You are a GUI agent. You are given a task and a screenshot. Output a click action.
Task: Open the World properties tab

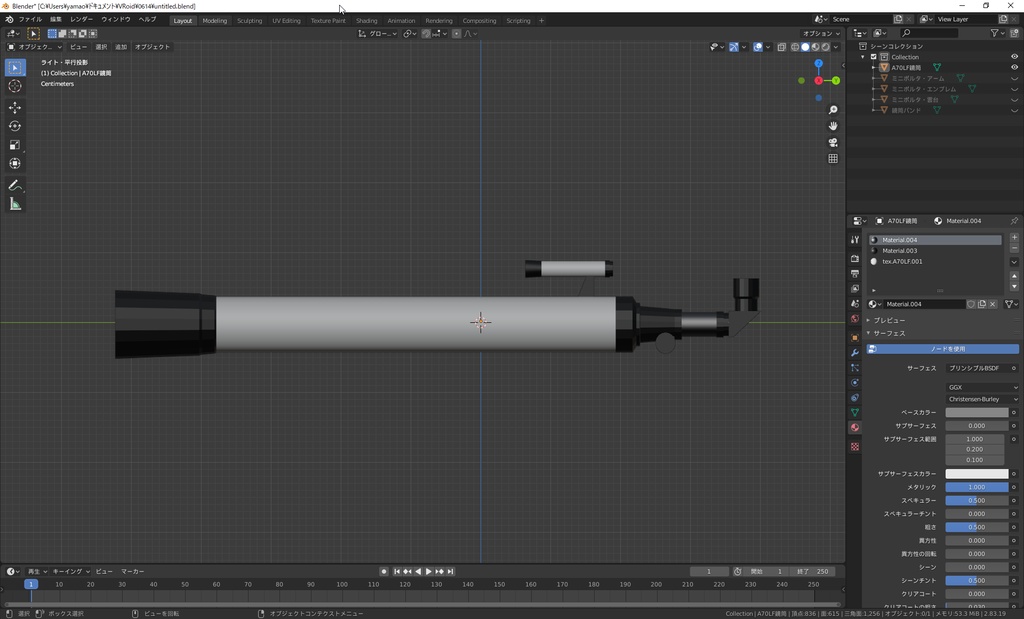coord(855,319)
